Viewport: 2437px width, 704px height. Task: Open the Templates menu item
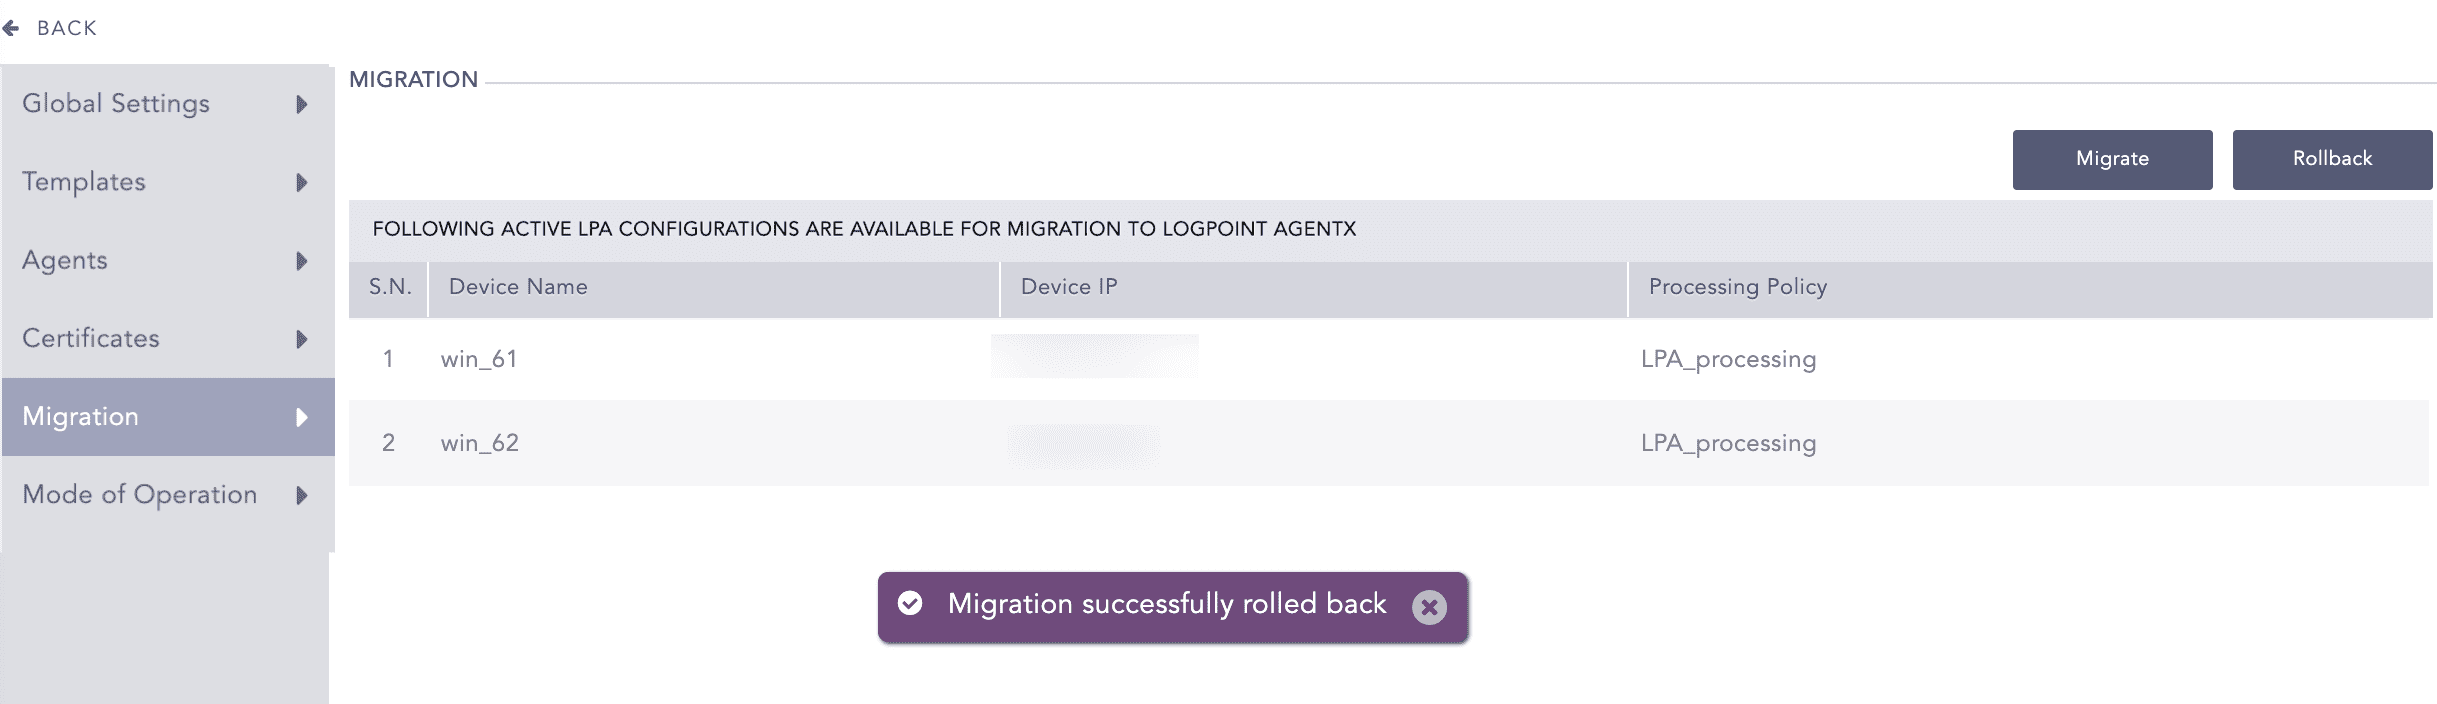coord(84,182)
